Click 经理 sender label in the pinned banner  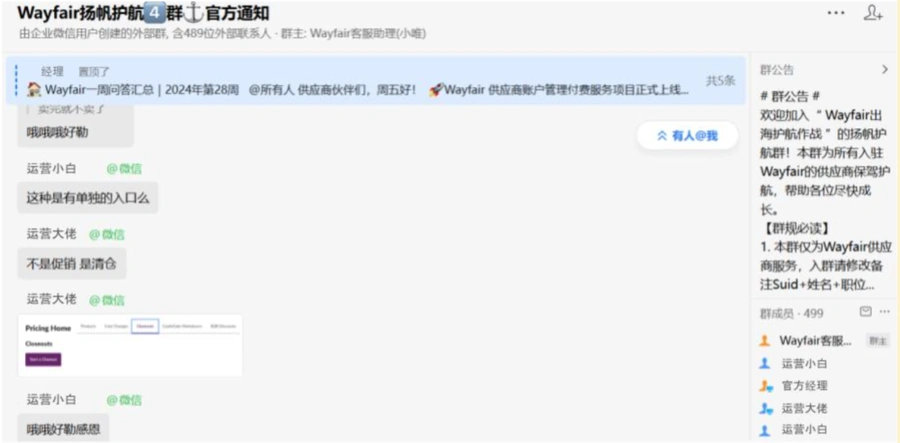coord(52,71)
